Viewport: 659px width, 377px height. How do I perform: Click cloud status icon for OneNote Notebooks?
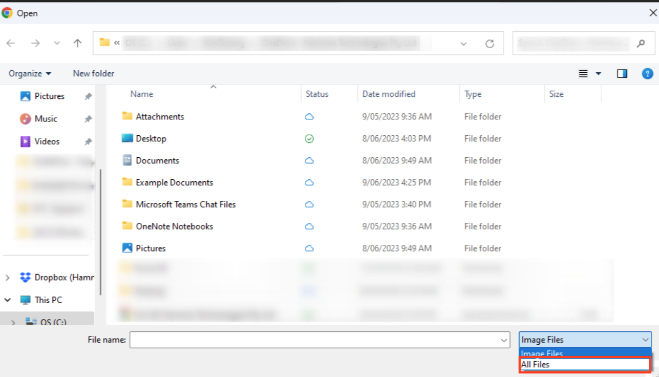point(309,227)
